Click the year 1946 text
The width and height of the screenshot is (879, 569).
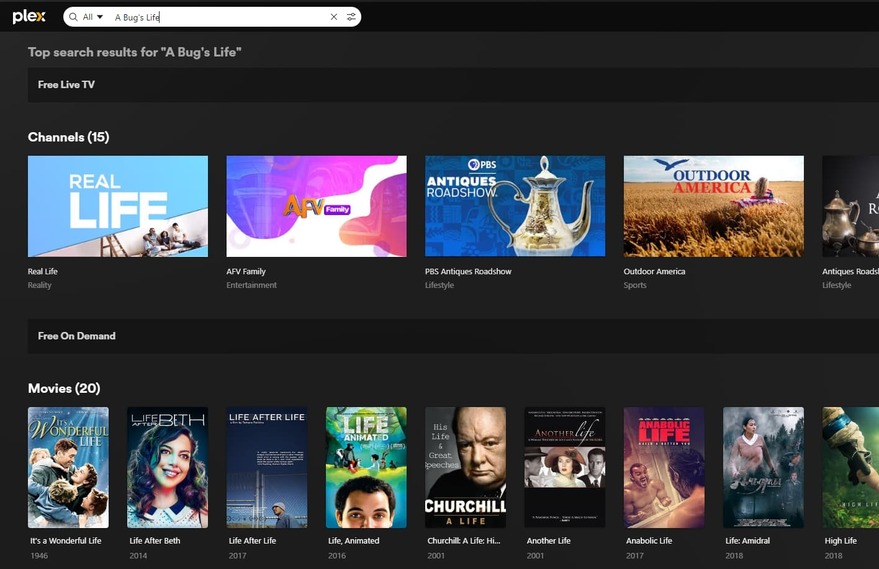coord(39,556)
